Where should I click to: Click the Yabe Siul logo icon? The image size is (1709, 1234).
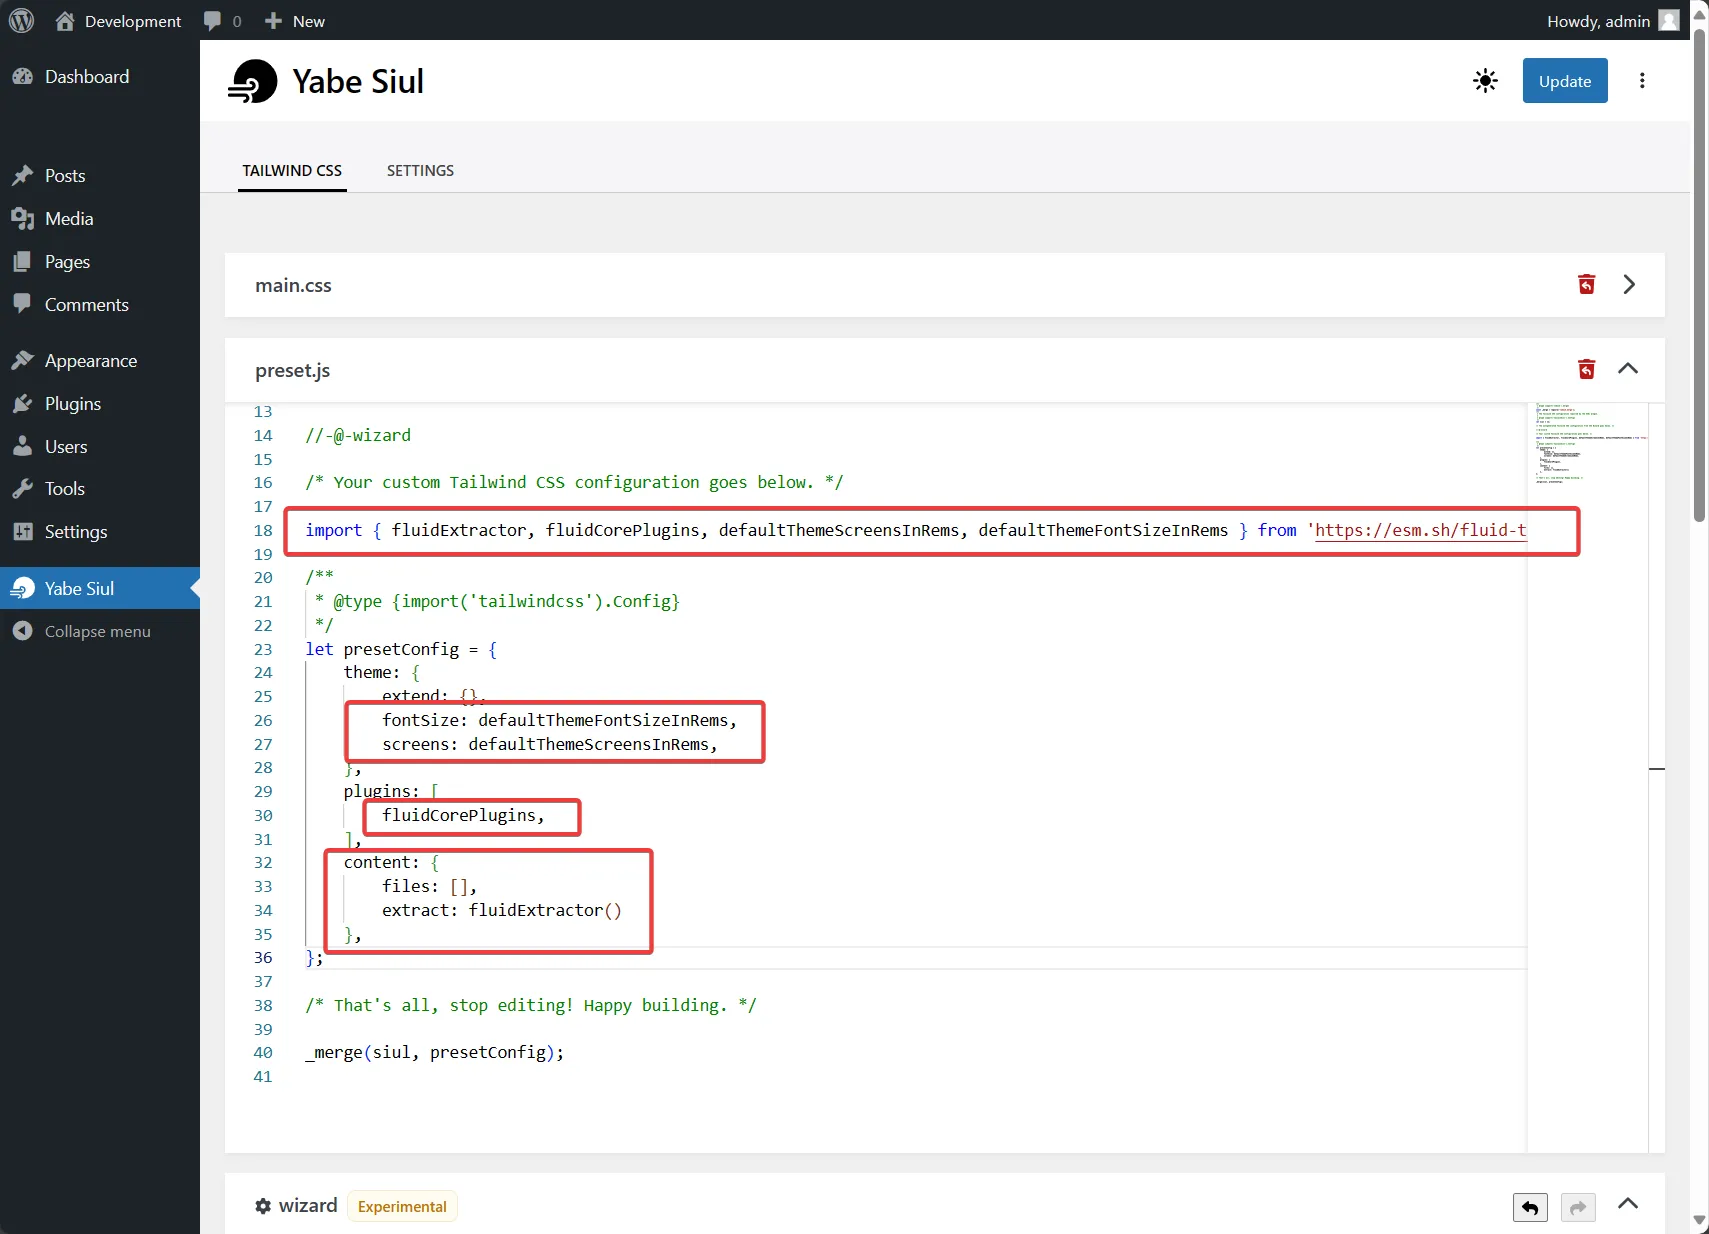click(x=252, y=81)
